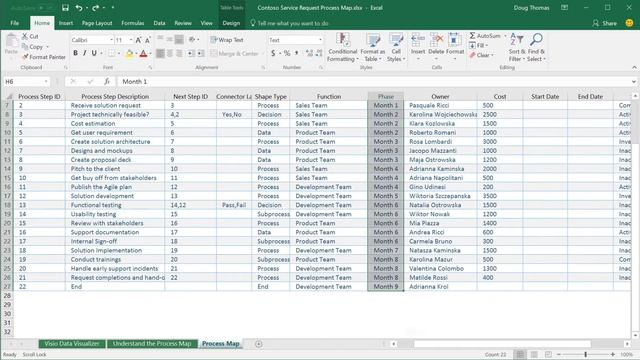
Task: Collapse the ribbon with the chevron
Action: coord(634,67)
